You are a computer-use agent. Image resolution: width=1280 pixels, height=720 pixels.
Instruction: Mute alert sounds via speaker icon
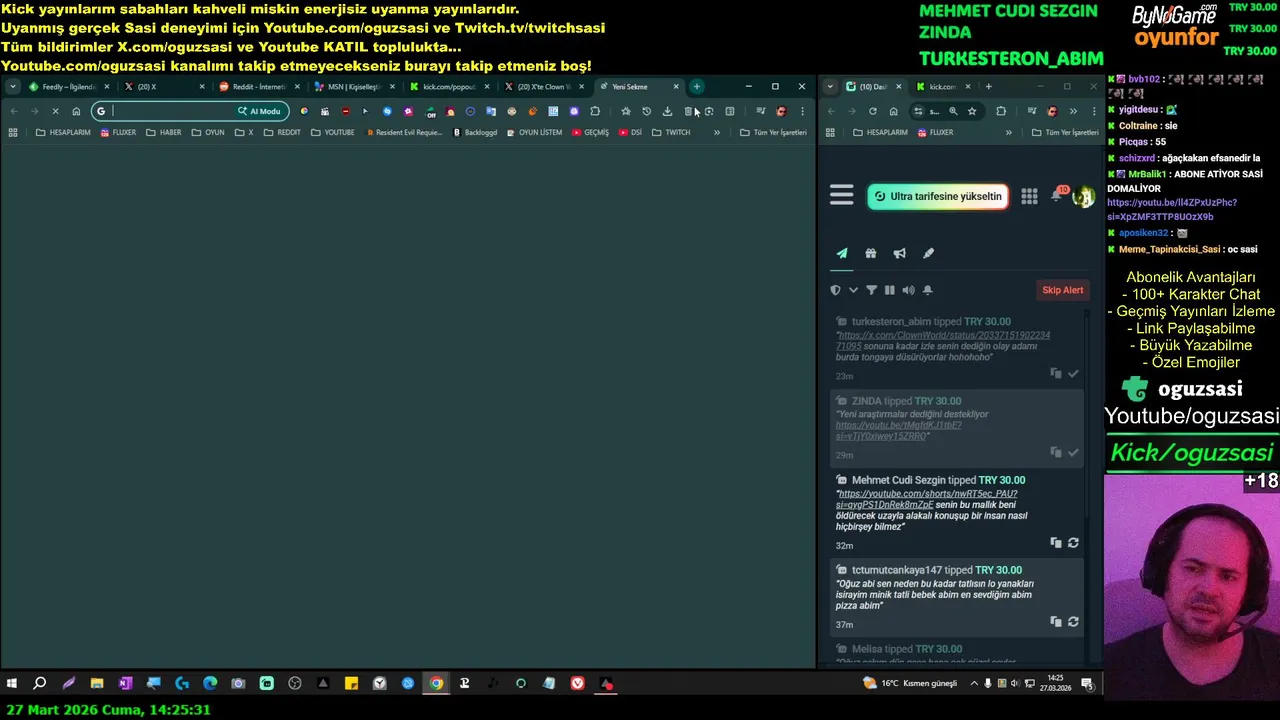[x=908, y=290]
